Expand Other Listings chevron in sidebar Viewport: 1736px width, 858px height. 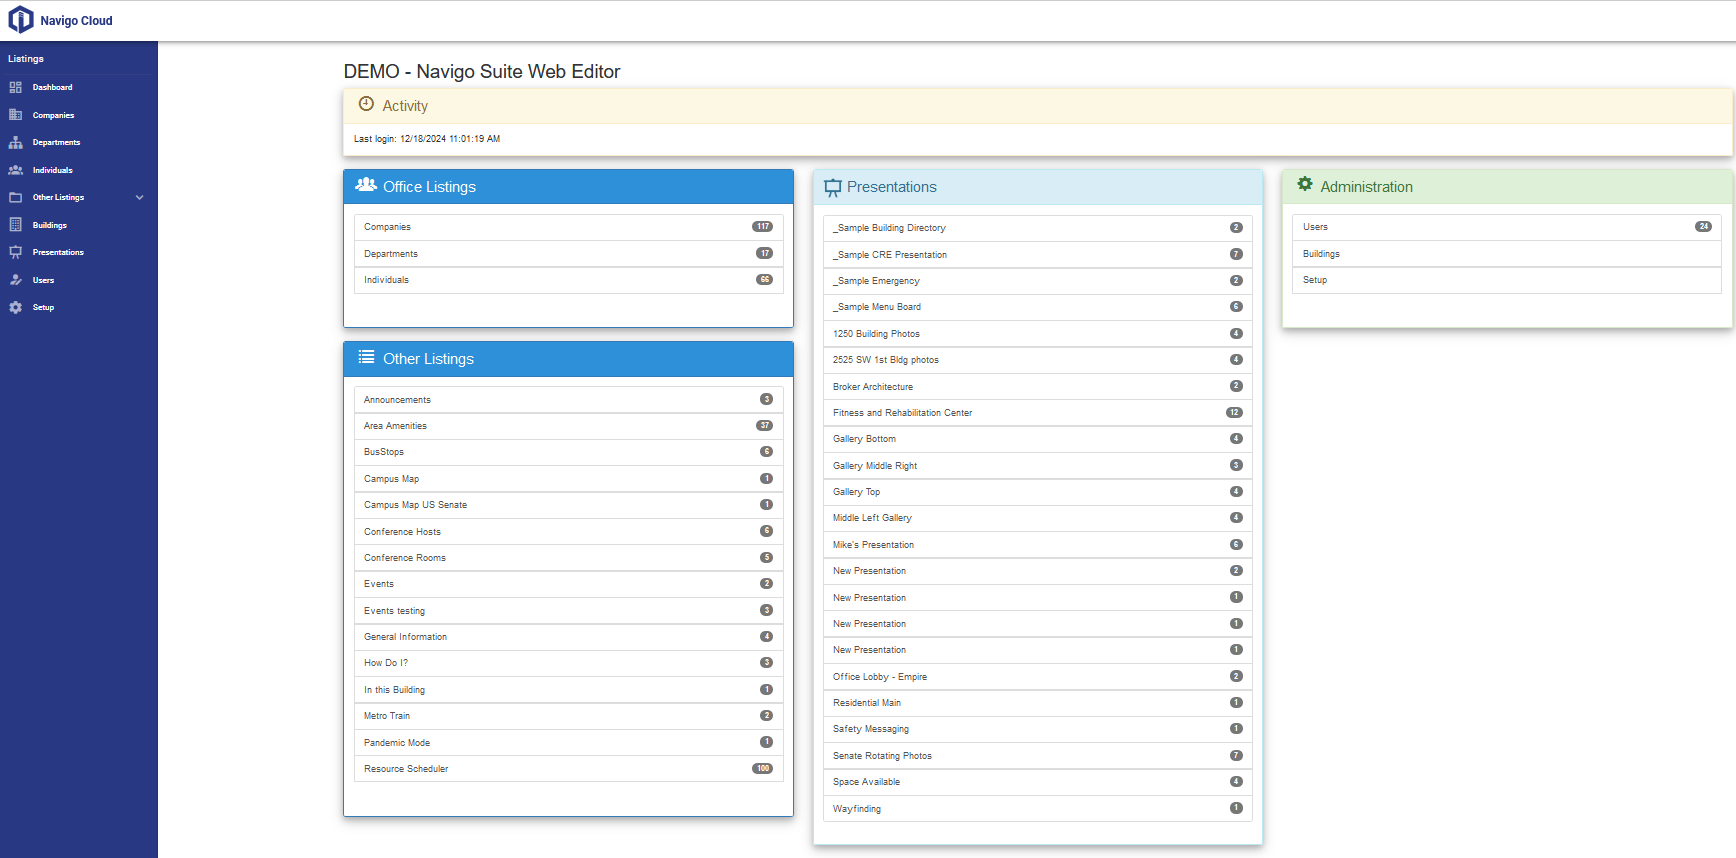(x=140, y=197)
